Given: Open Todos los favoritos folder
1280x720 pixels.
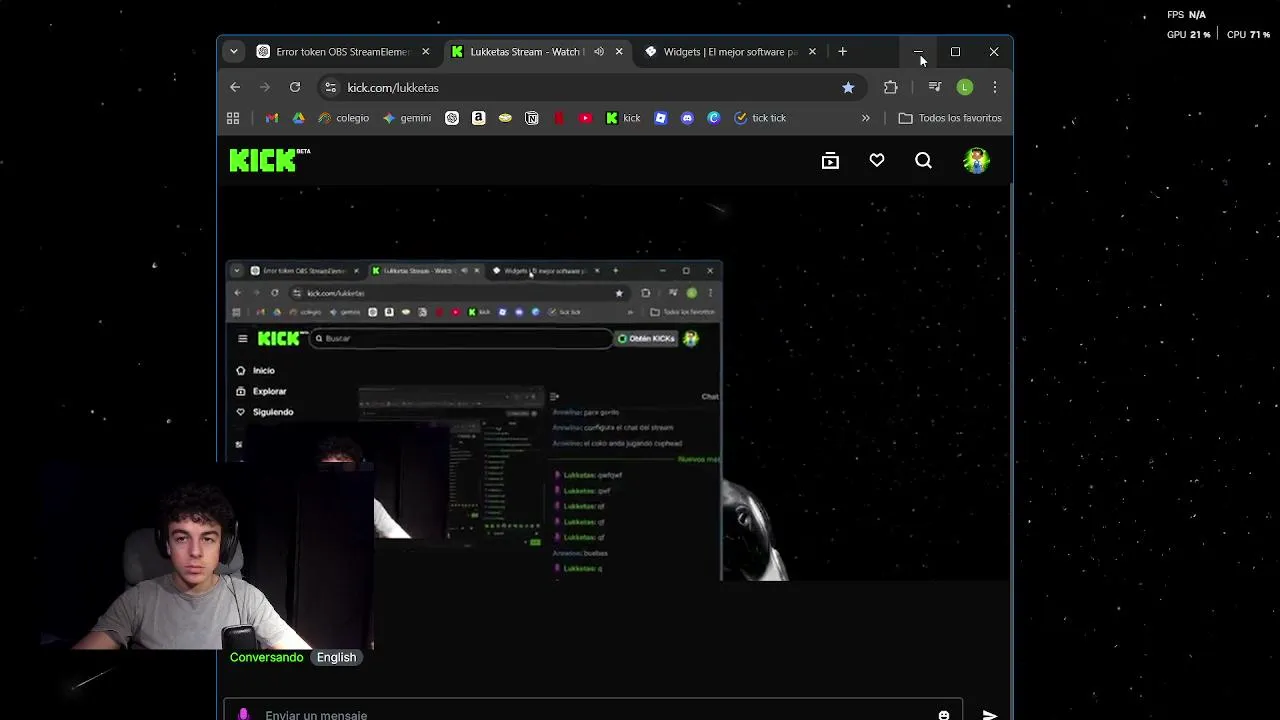Looking at the screenshot, I should point(950,118).
